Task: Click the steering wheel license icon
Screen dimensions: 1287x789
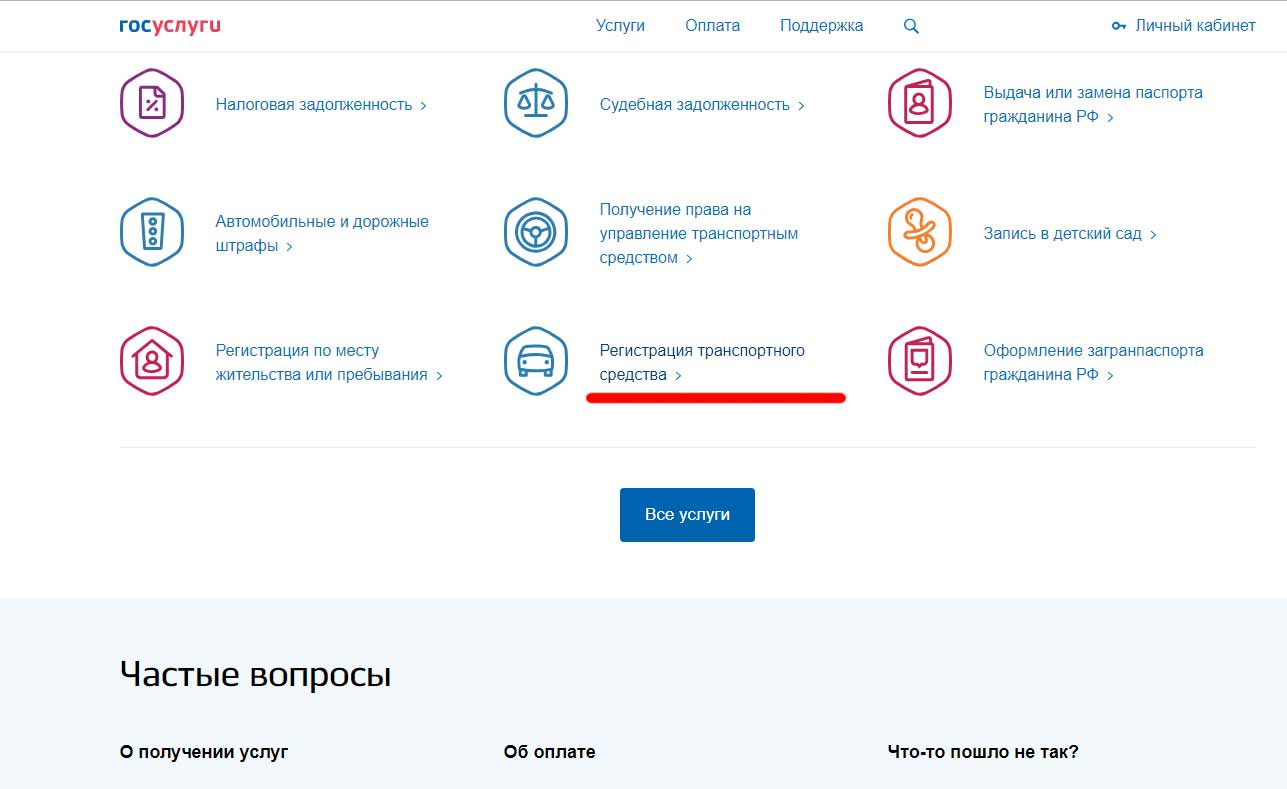Action: 536,232
